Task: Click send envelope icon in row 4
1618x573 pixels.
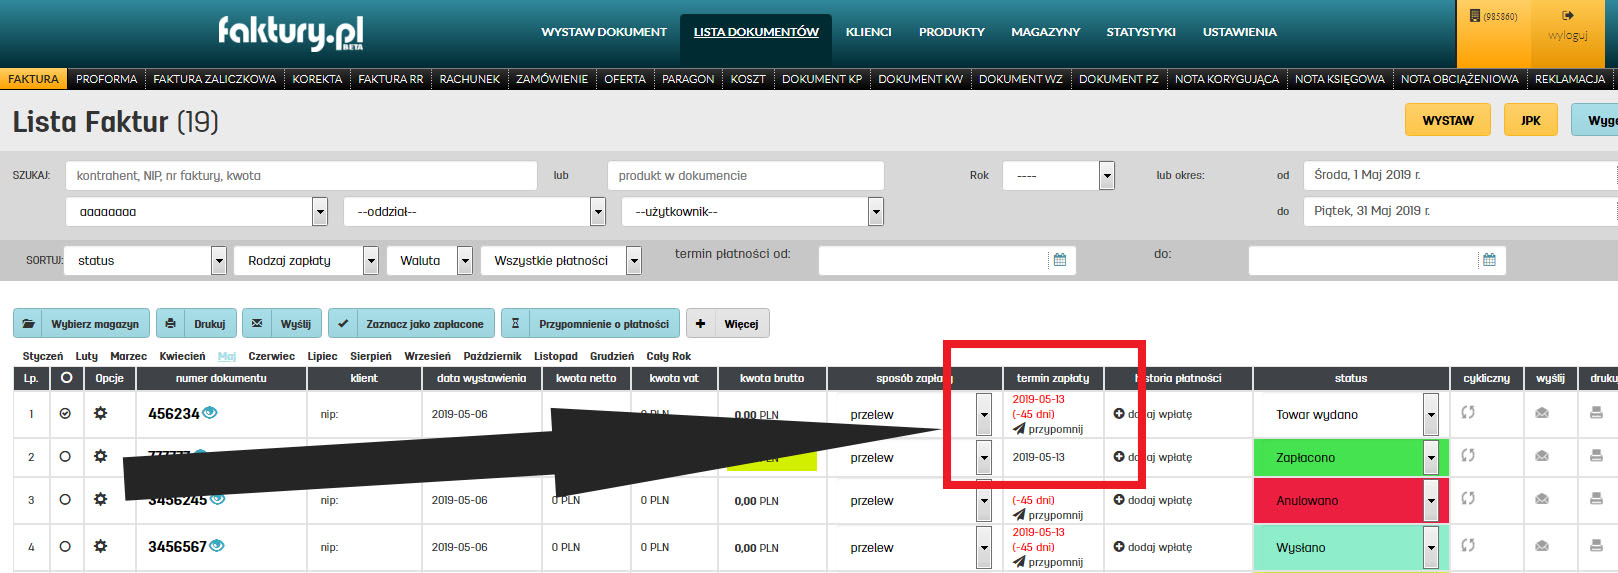Action: (x=1542, y=546)
